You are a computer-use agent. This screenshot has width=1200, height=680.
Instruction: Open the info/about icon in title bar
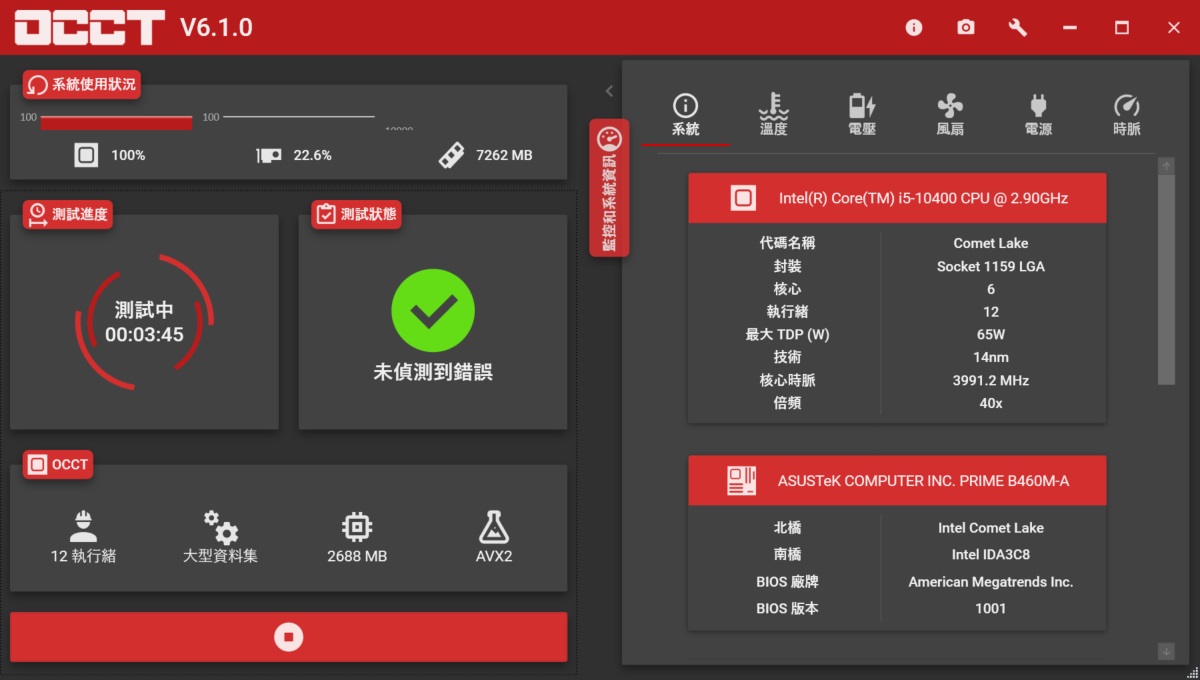[x=914, y=28]
